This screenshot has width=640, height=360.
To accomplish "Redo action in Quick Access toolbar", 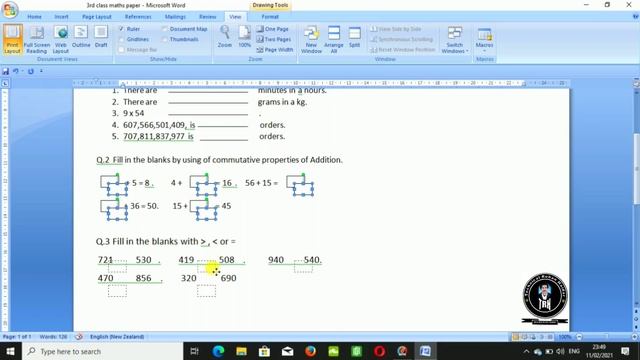I will pyautogui.click(x=31, y=71).
